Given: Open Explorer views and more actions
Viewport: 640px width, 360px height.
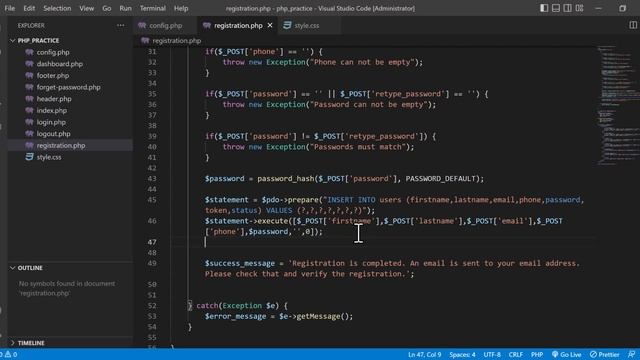Looking at the screenshot, I should pyautogui.click(x=120, y=25).
